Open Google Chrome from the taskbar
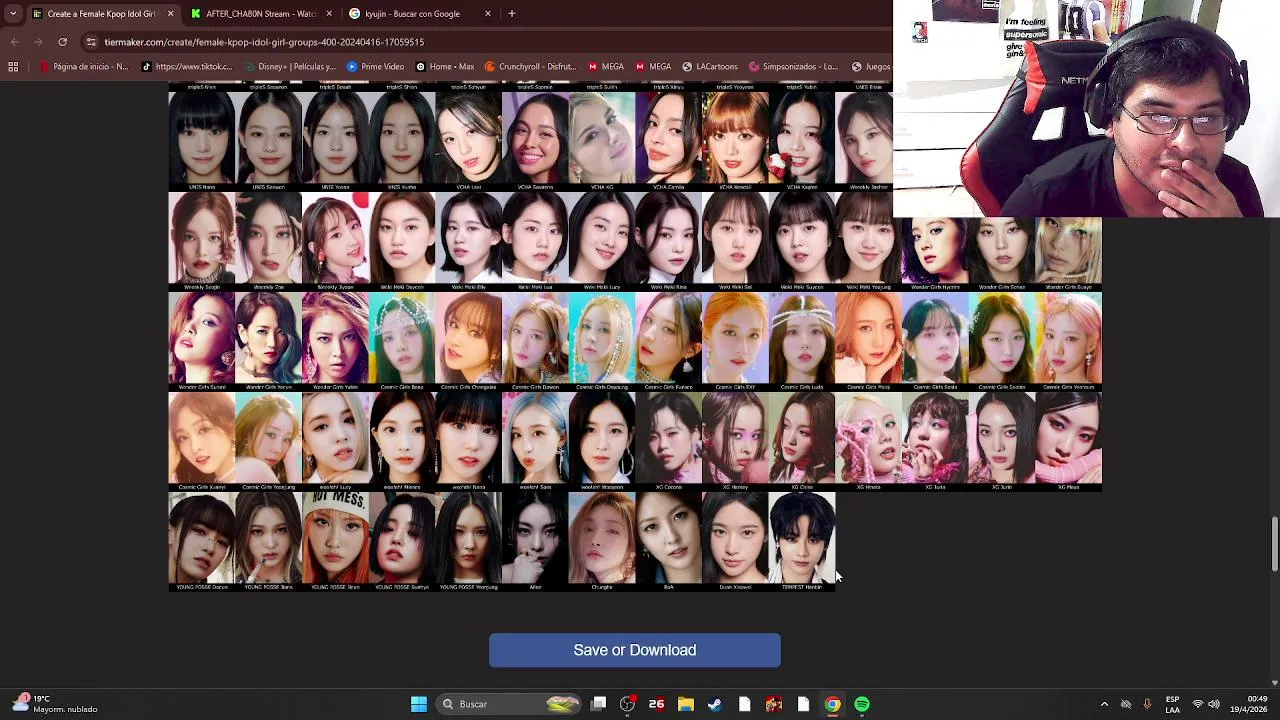Screen dimensions: 1280x720 pyautogui.click(x=832, y=704)
